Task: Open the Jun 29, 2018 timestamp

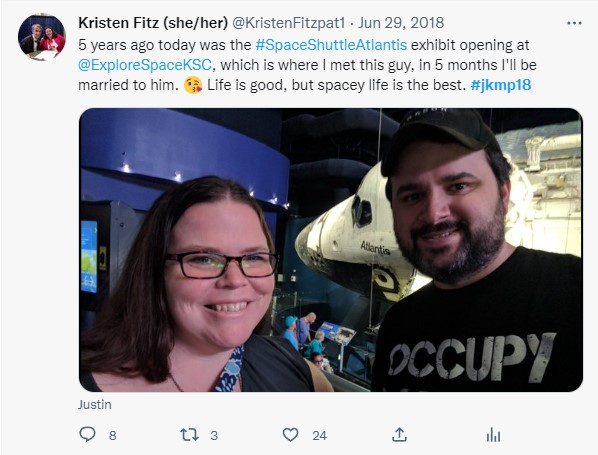Action: (x=401, y=23)
